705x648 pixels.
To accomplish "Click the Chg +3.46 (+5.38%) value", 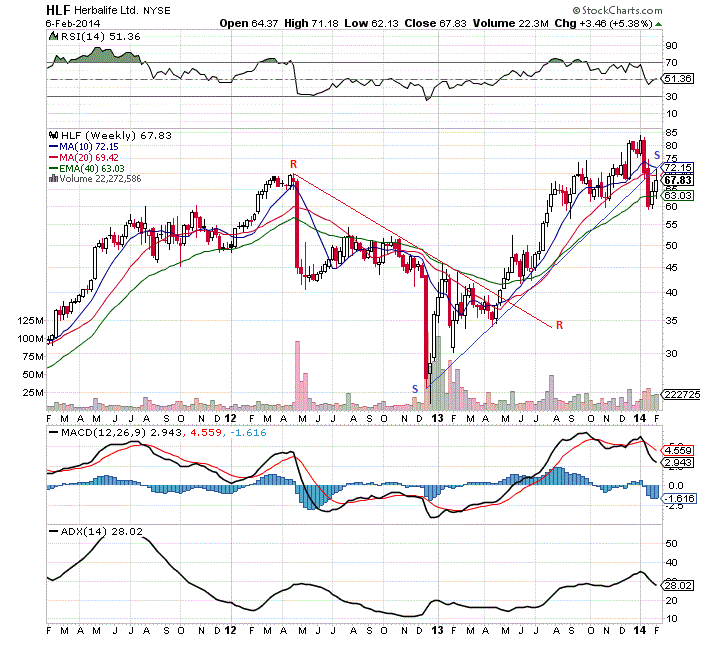I will (603, 23).
